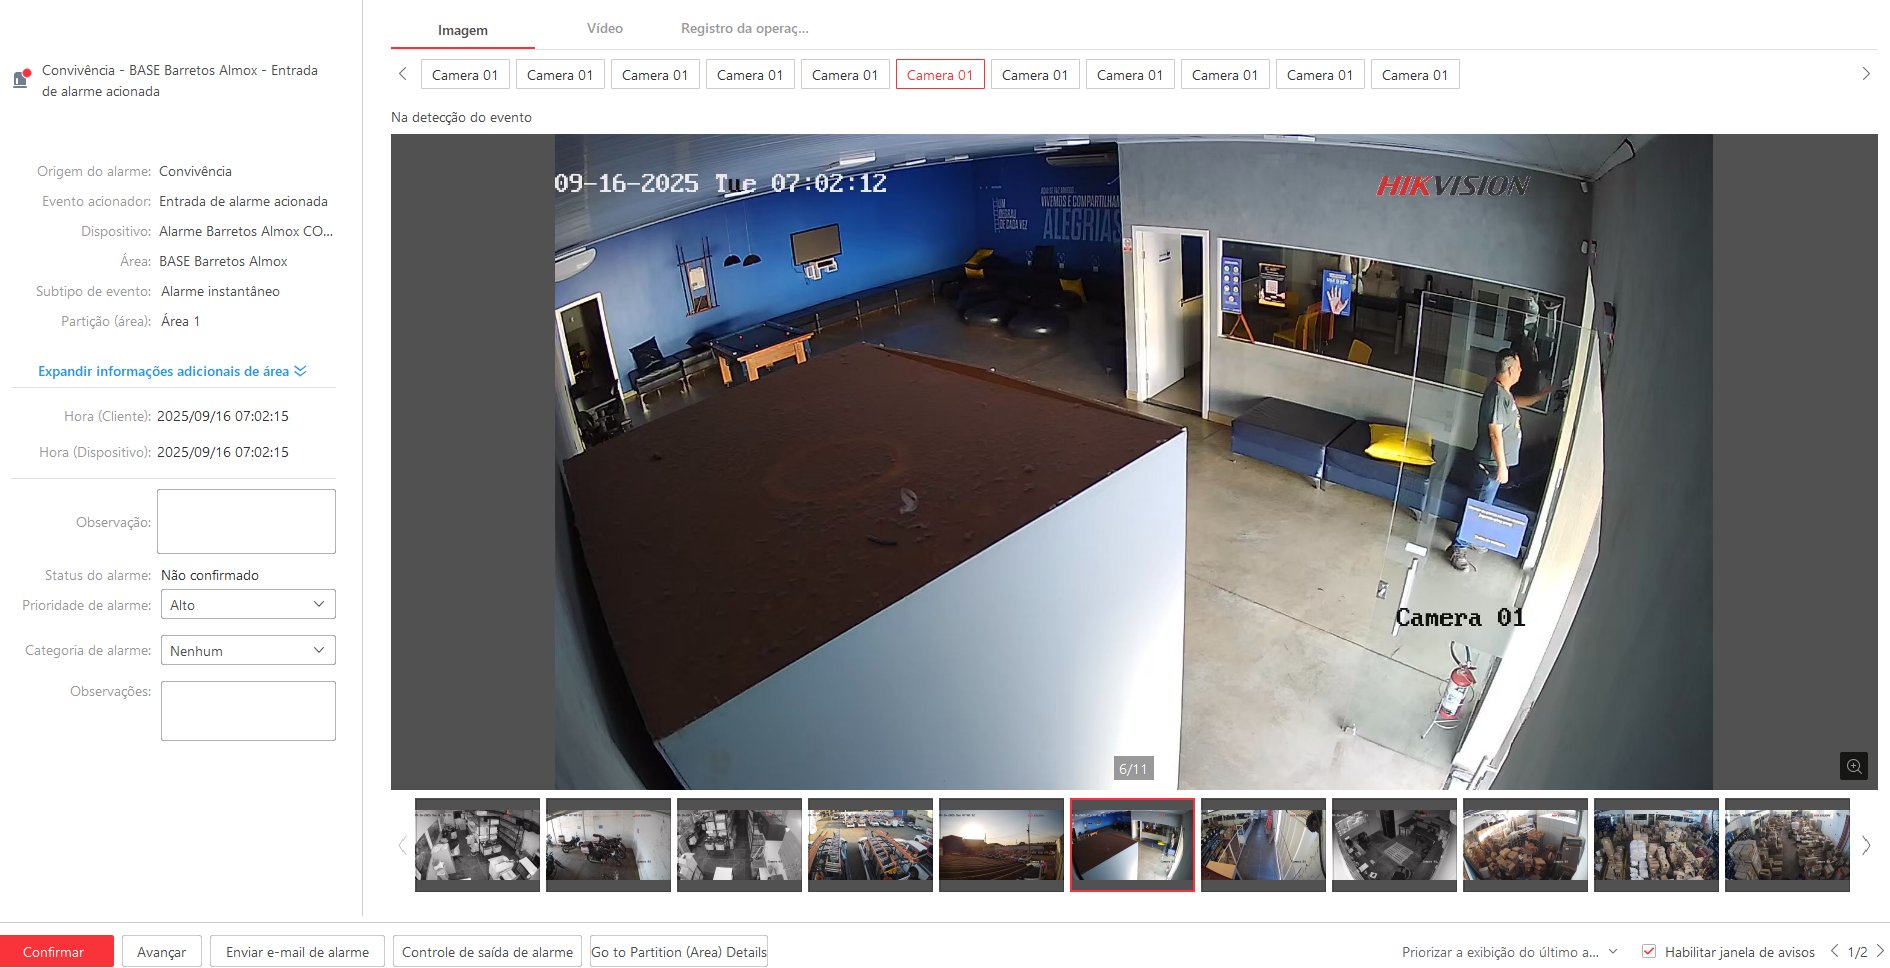Click the thumbnail strip next arrow
The height and width of the screenshot is (968, 1890).
pyautogui.click(x=1865, y=845)
